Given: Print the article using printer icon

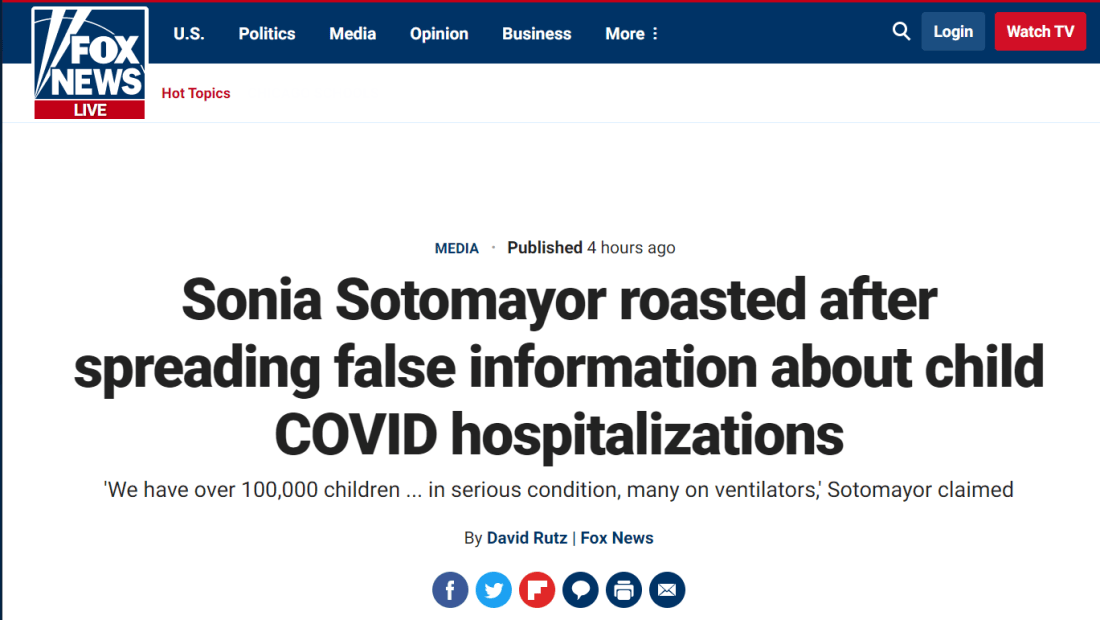Looking at the screenshot, I should 624,590.
